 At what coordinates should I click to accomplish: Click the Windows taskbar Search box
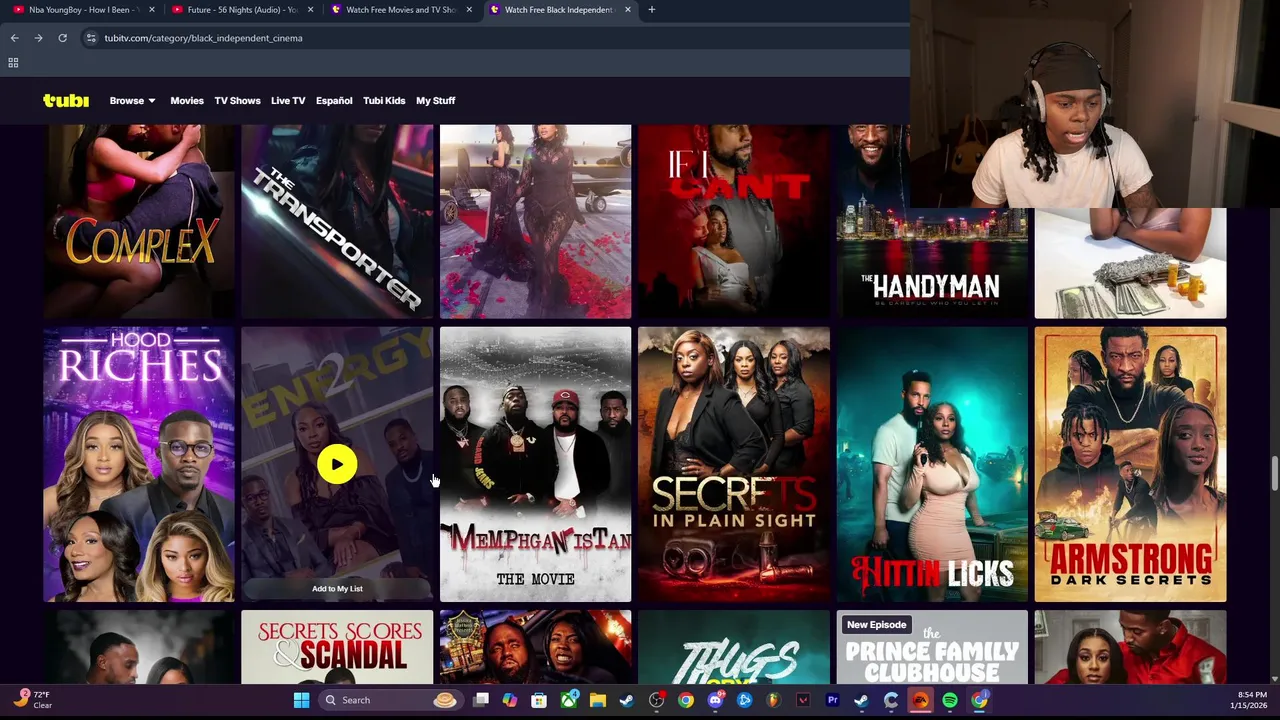pyautogui.click(x=390, y=700)
